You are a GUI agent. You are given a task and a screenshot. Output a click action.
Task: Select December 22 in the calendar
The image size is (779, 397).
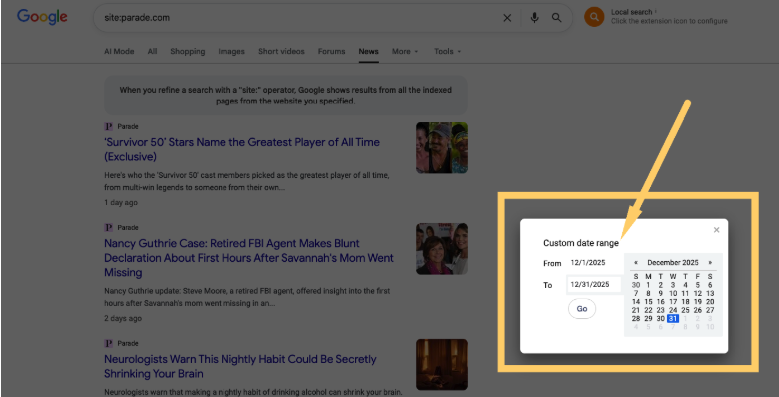click(x=648, y=310)
